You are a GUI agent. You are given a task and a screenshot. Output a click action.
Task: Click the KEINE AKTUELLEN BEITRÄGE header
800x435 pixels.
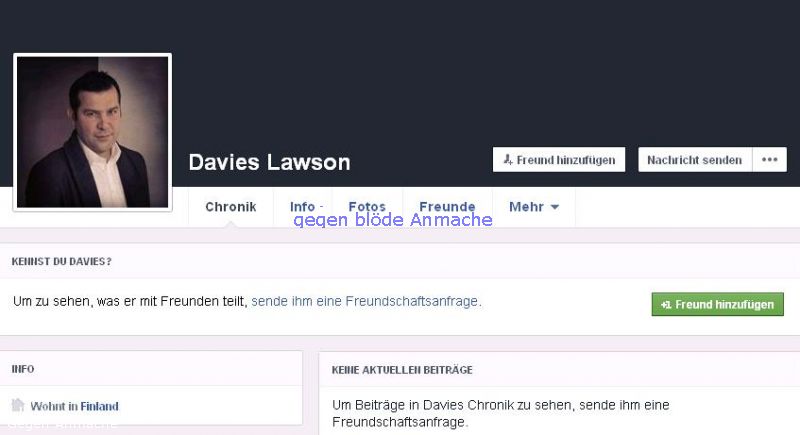click(x=402, y=370)
